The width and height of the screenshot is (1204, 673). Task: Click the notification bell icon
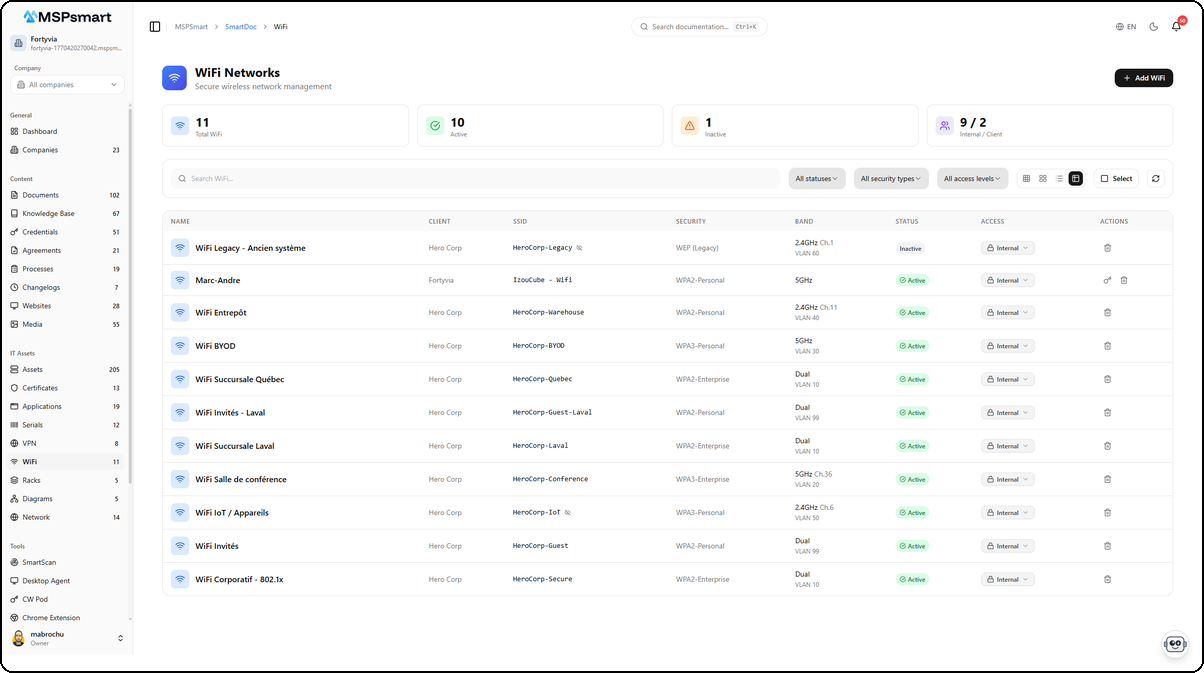click(x=1177, y=26)
